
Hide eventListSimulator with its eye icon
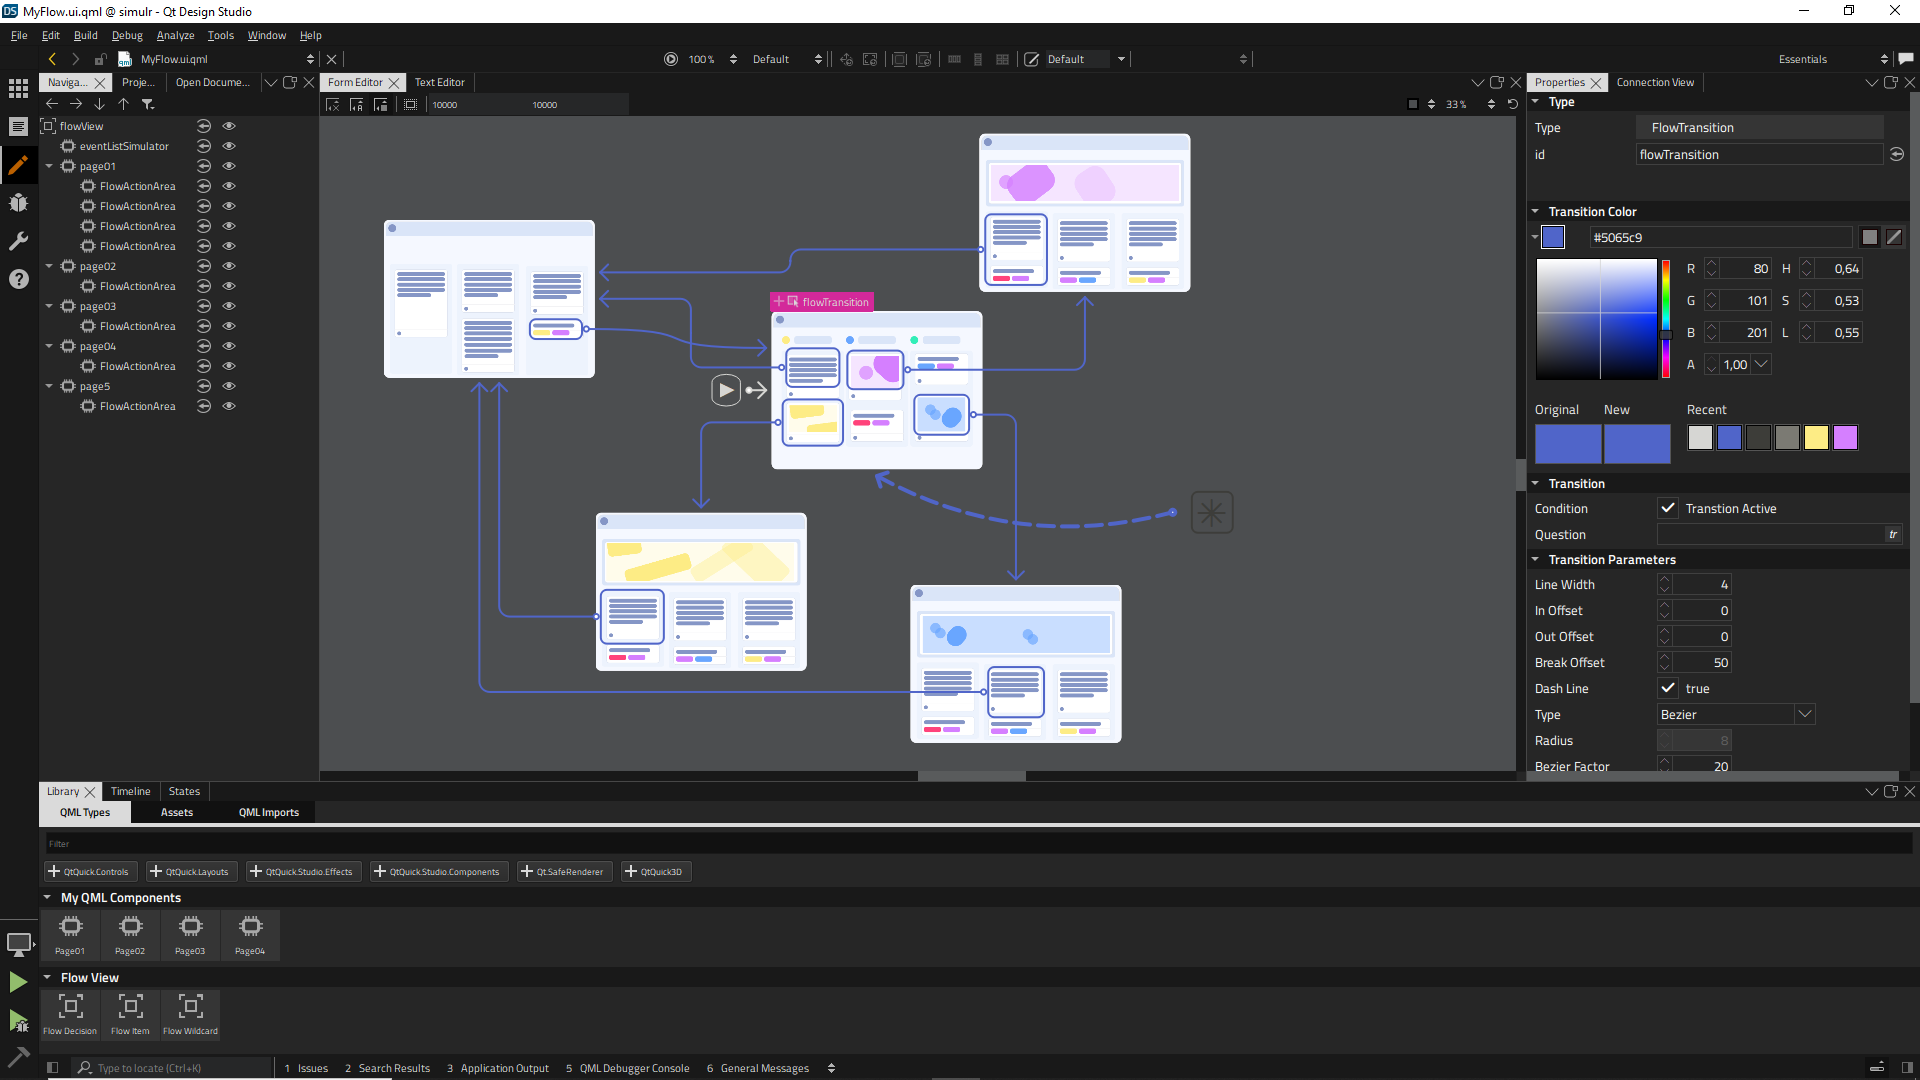pos(229,146)
